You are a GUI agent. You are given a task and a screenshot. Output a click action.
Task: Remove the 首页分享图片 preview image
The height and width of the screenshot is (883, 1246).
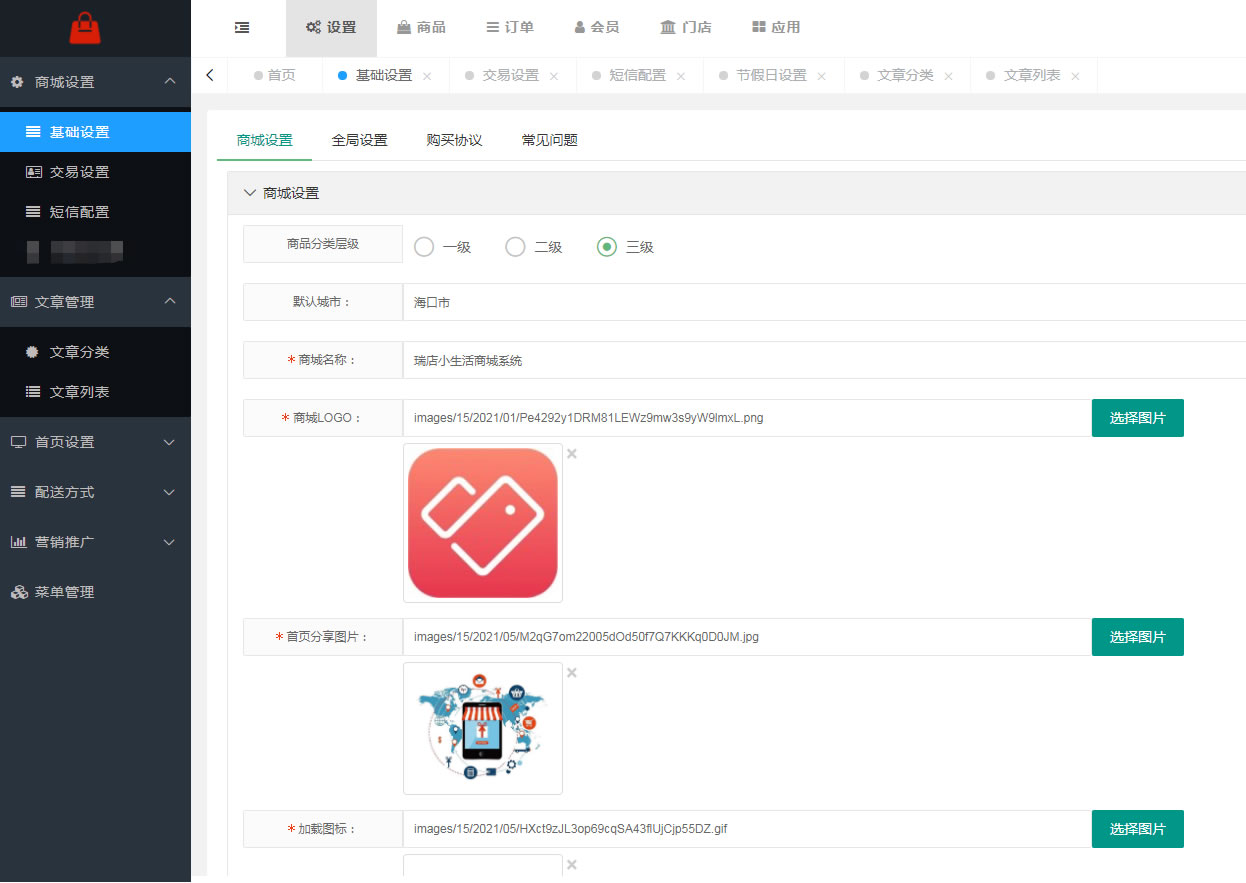tap(572, 673)
